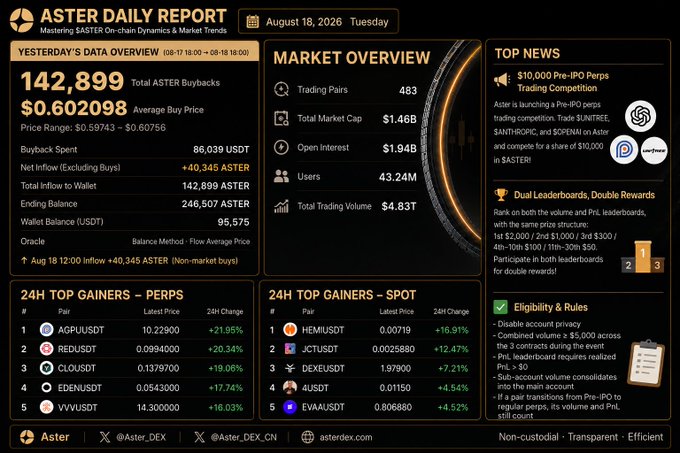Select the Market Overview heading
The height and width of the screenshot is (453, 680).
point(352,58)
